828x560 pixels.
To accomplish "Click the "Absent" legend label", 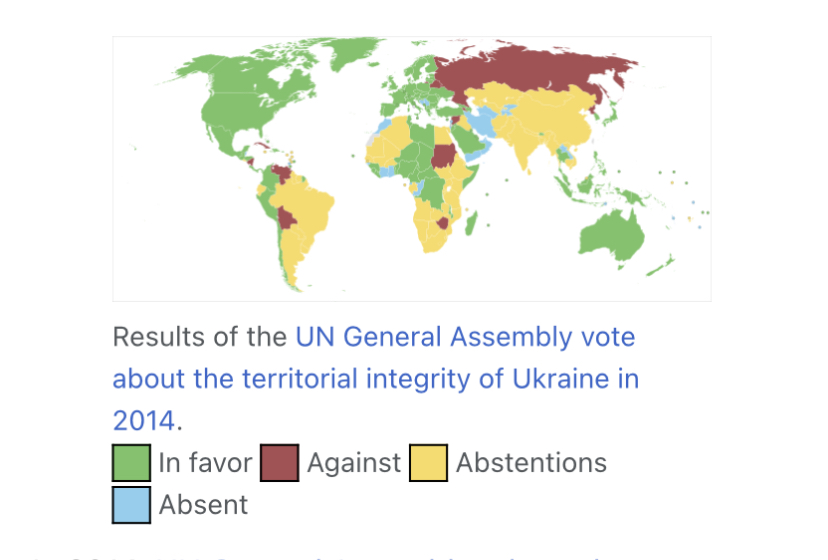I will tap(203, 505).
